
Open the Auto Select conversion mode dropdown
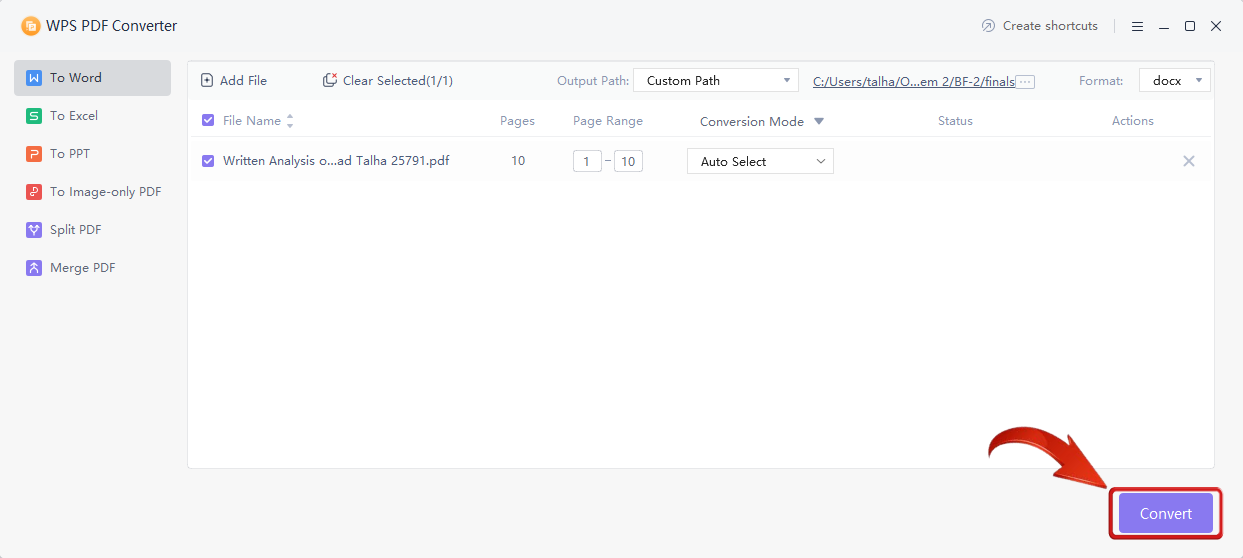[x=760, y=161]
